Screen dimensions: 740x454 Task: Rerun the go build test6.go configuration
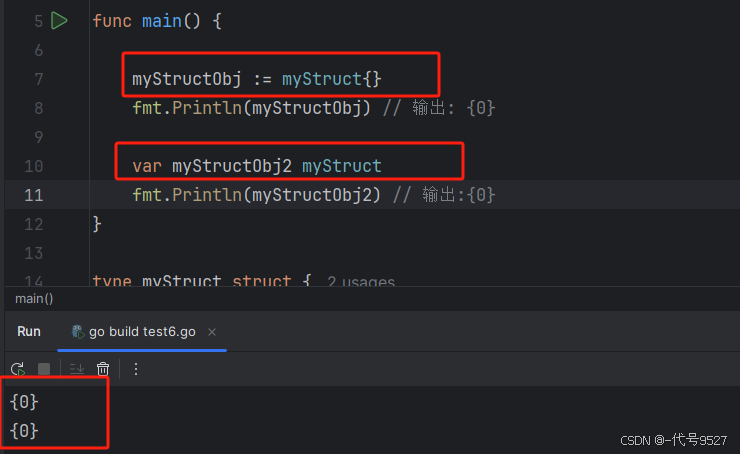17,369
